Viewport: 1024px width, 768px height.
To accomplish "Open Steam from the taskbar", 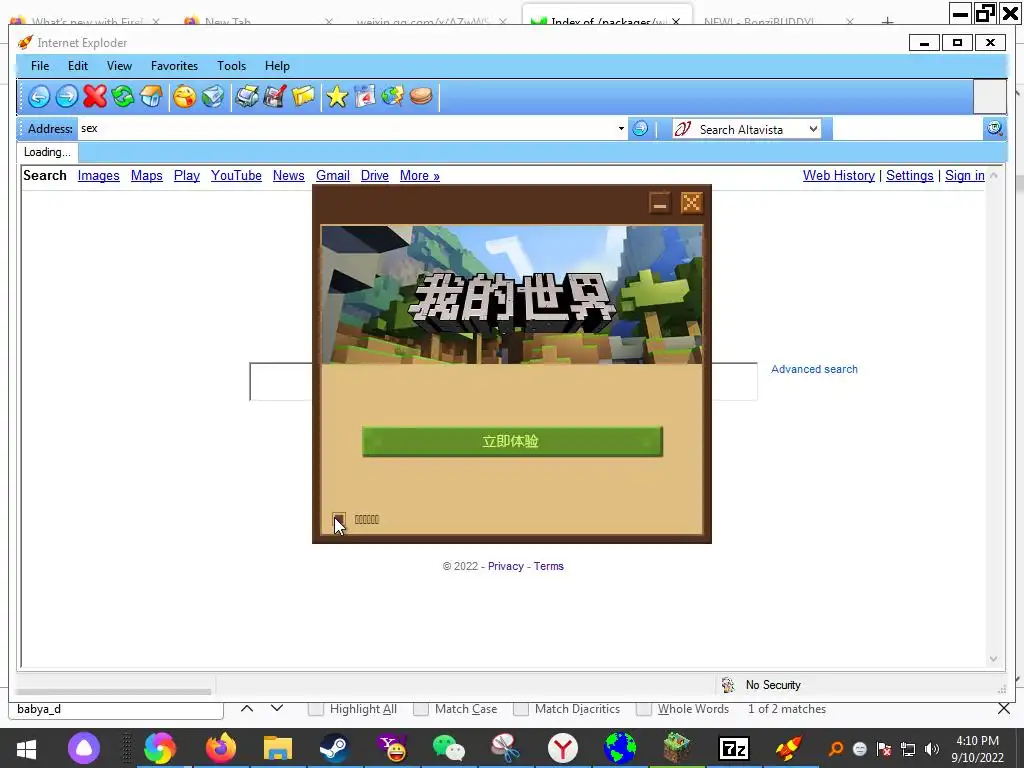I will [333, 748].
